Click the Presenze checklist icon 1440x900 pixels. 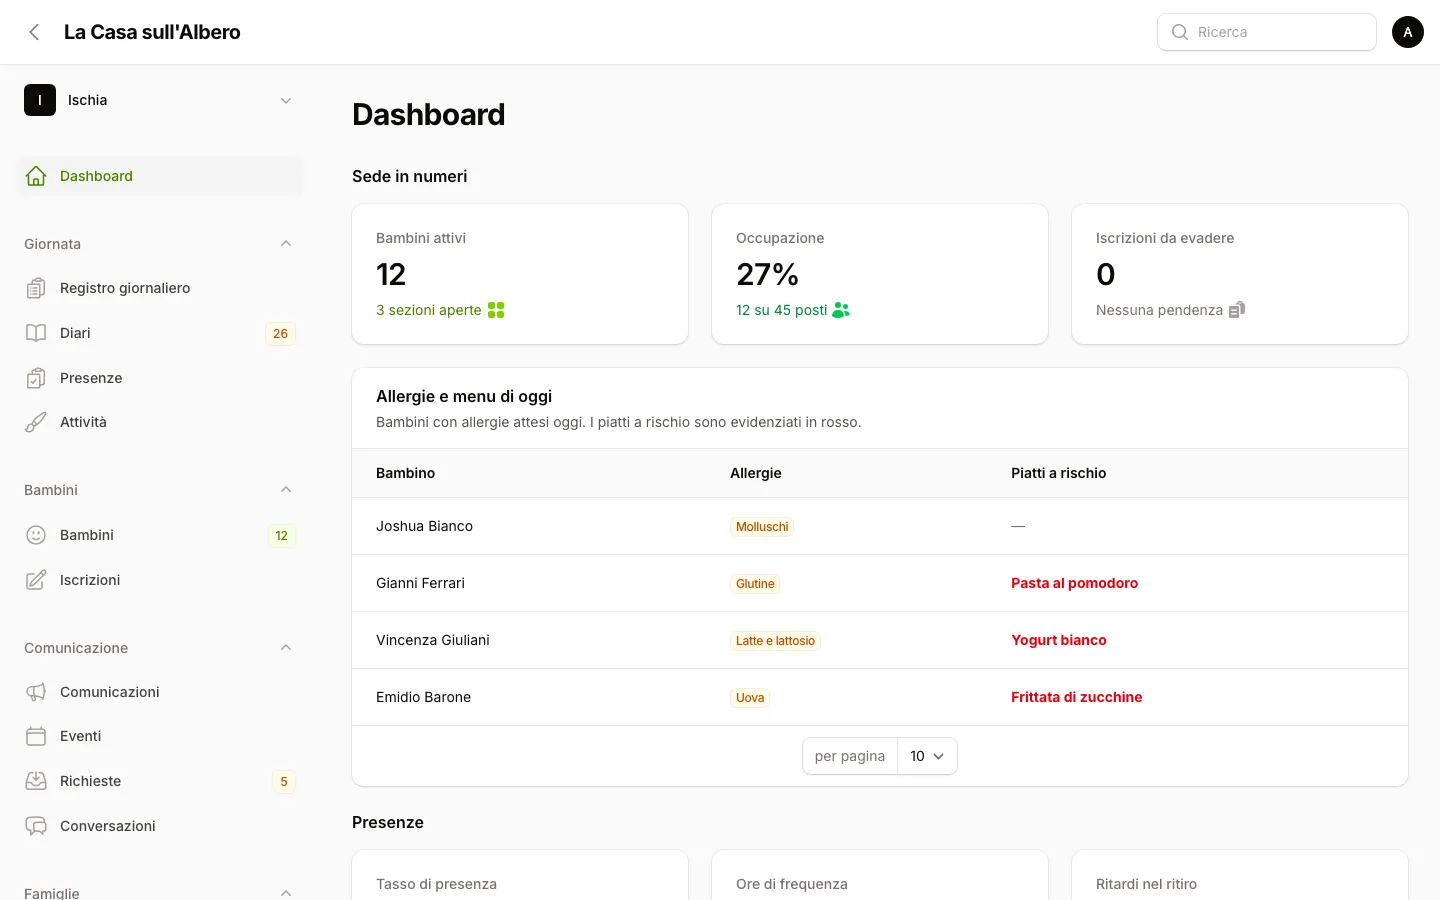click(36, 378)
